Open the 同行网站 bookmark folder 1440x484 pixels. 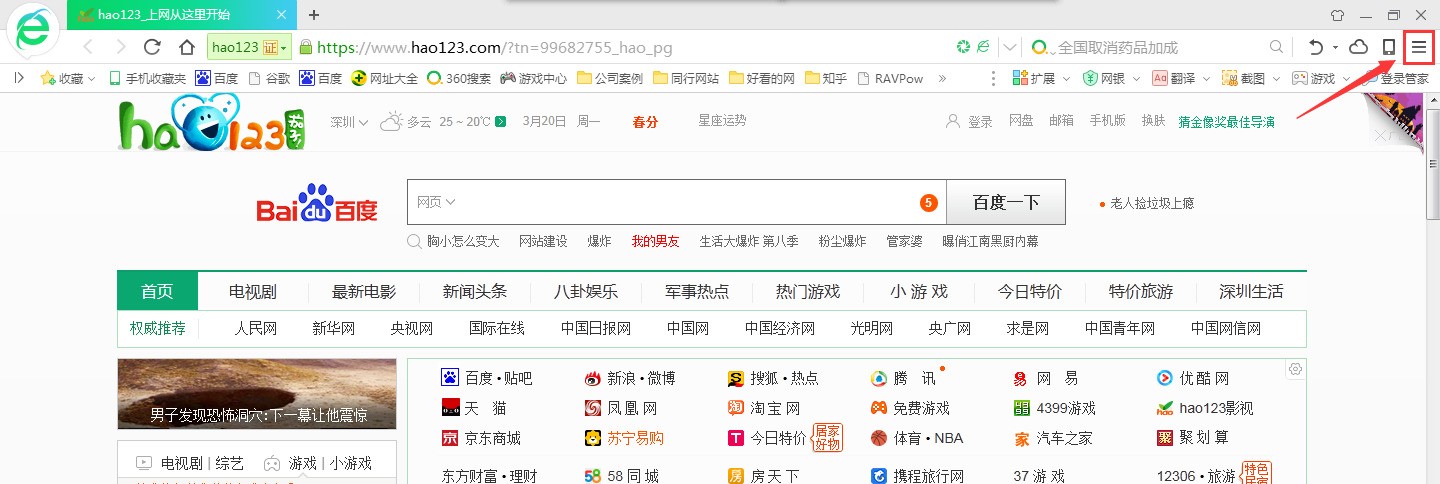point(686,78)
